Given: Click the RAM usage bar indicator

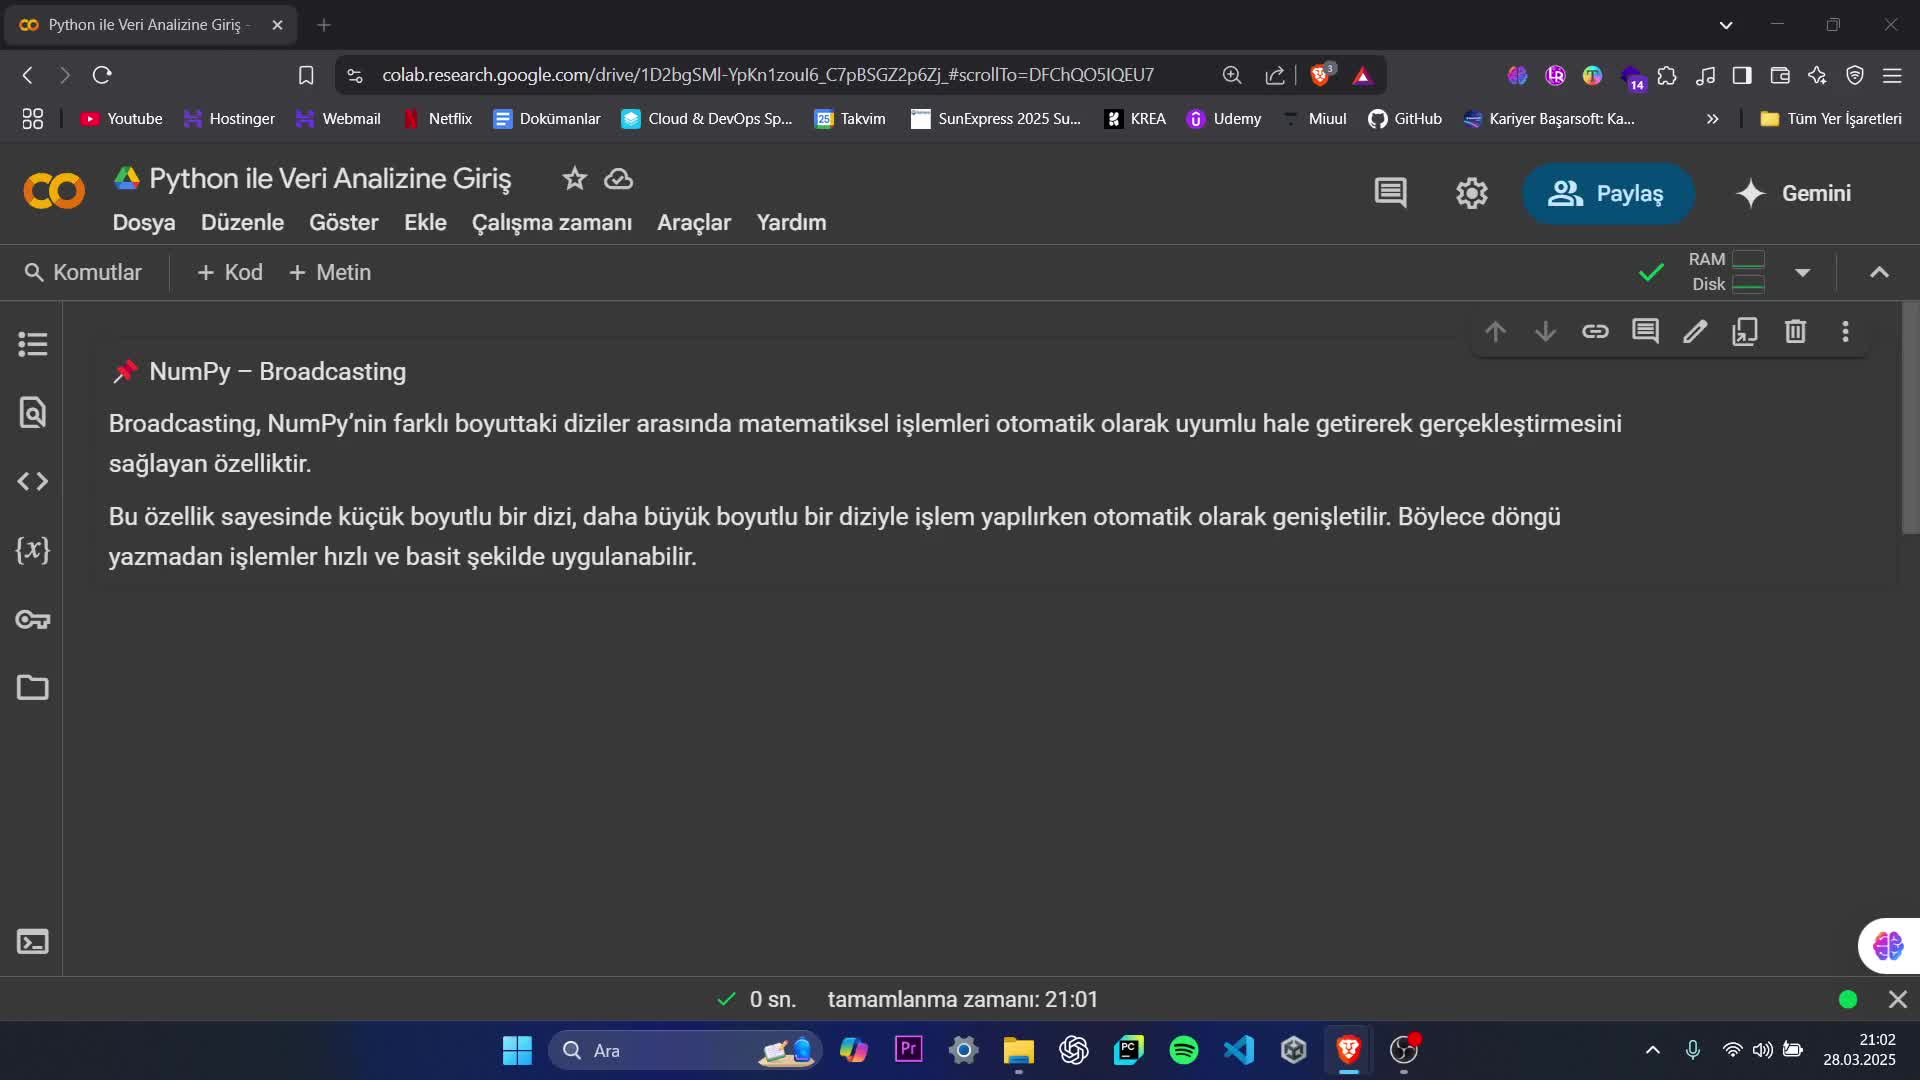Looking at the screenshot, I should point(1748,259).
